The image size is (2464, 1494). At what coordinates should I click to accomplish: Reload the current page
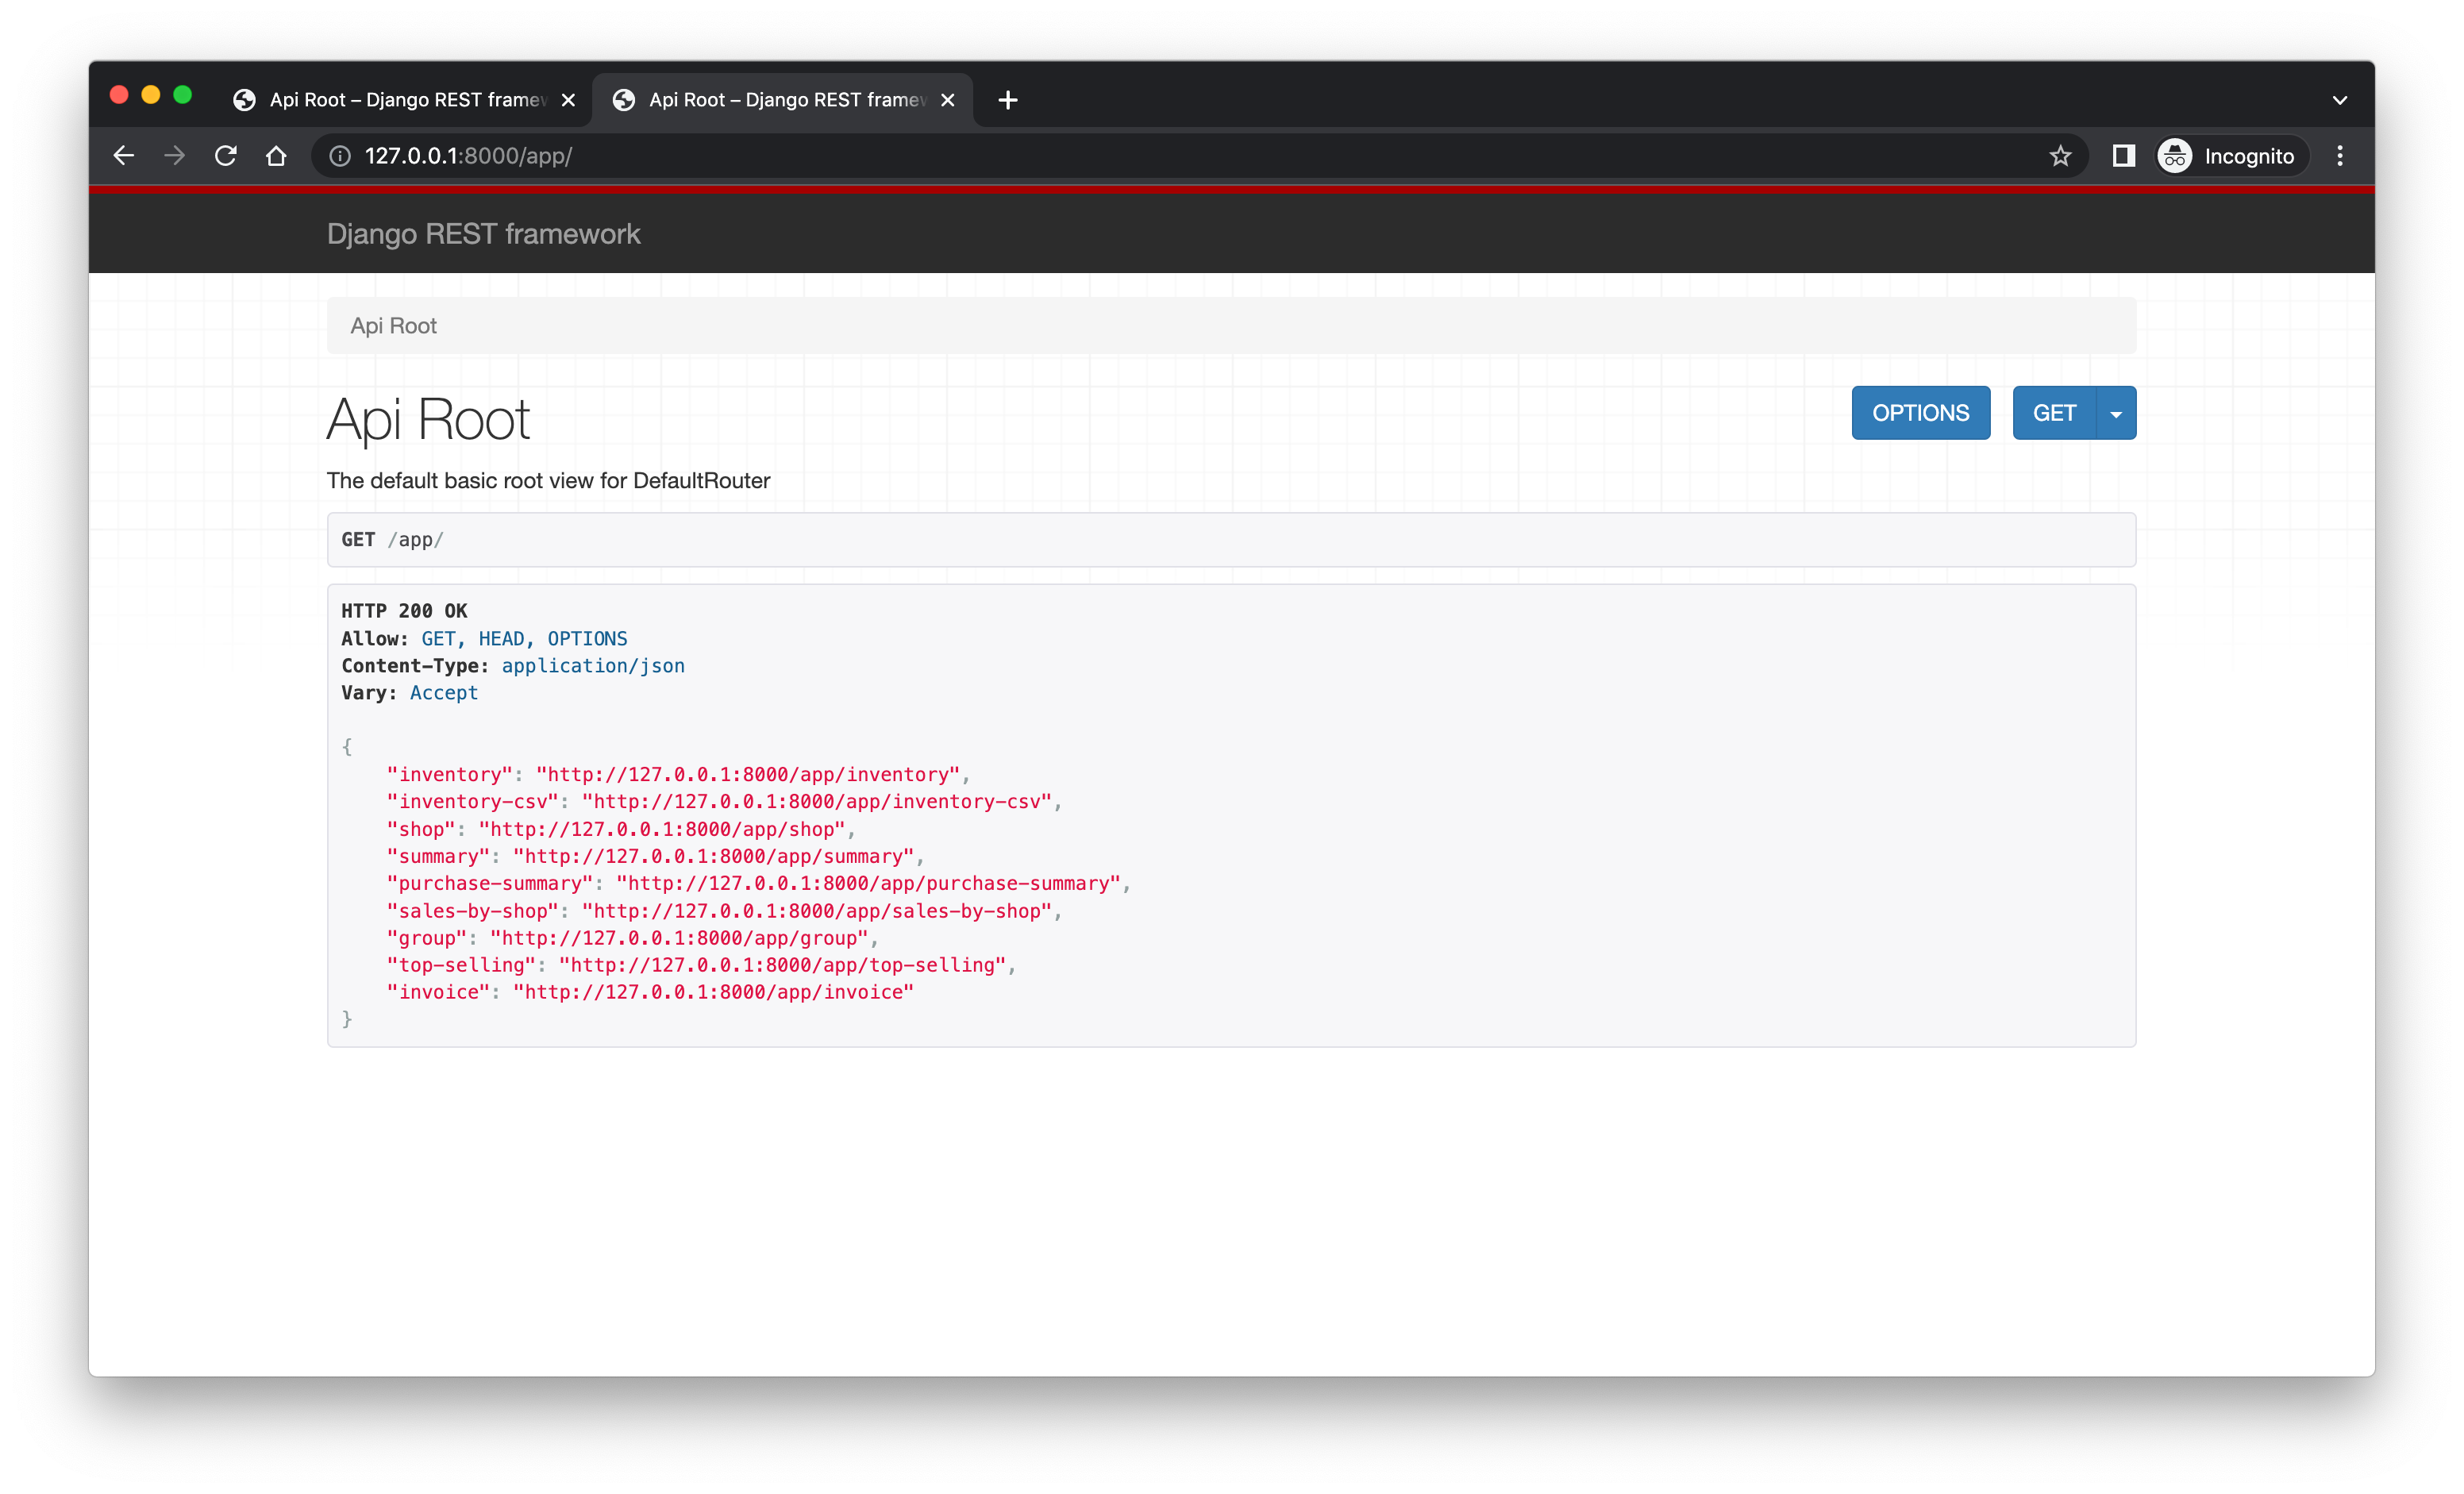(225, 156)
